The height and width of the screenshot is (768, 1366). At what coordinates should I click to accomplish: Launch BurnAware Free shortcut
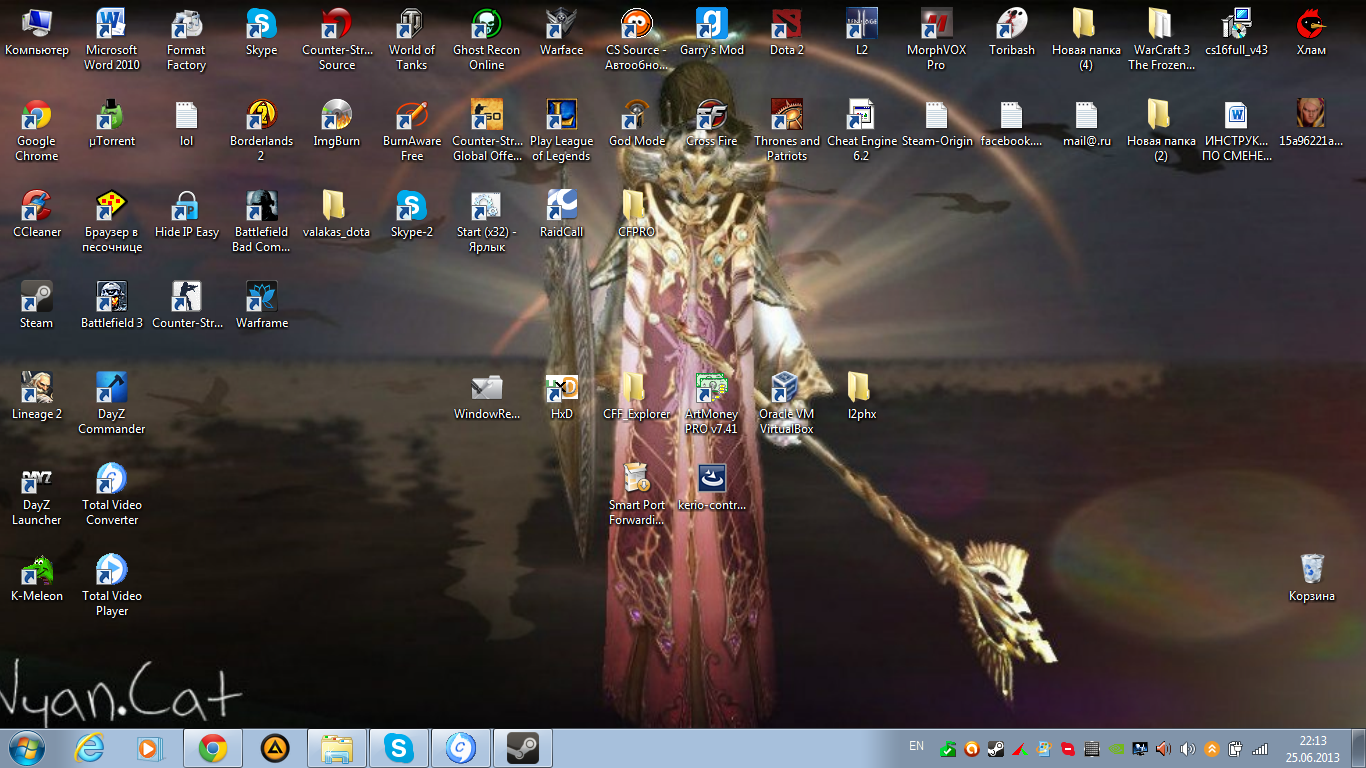[412, 130]
